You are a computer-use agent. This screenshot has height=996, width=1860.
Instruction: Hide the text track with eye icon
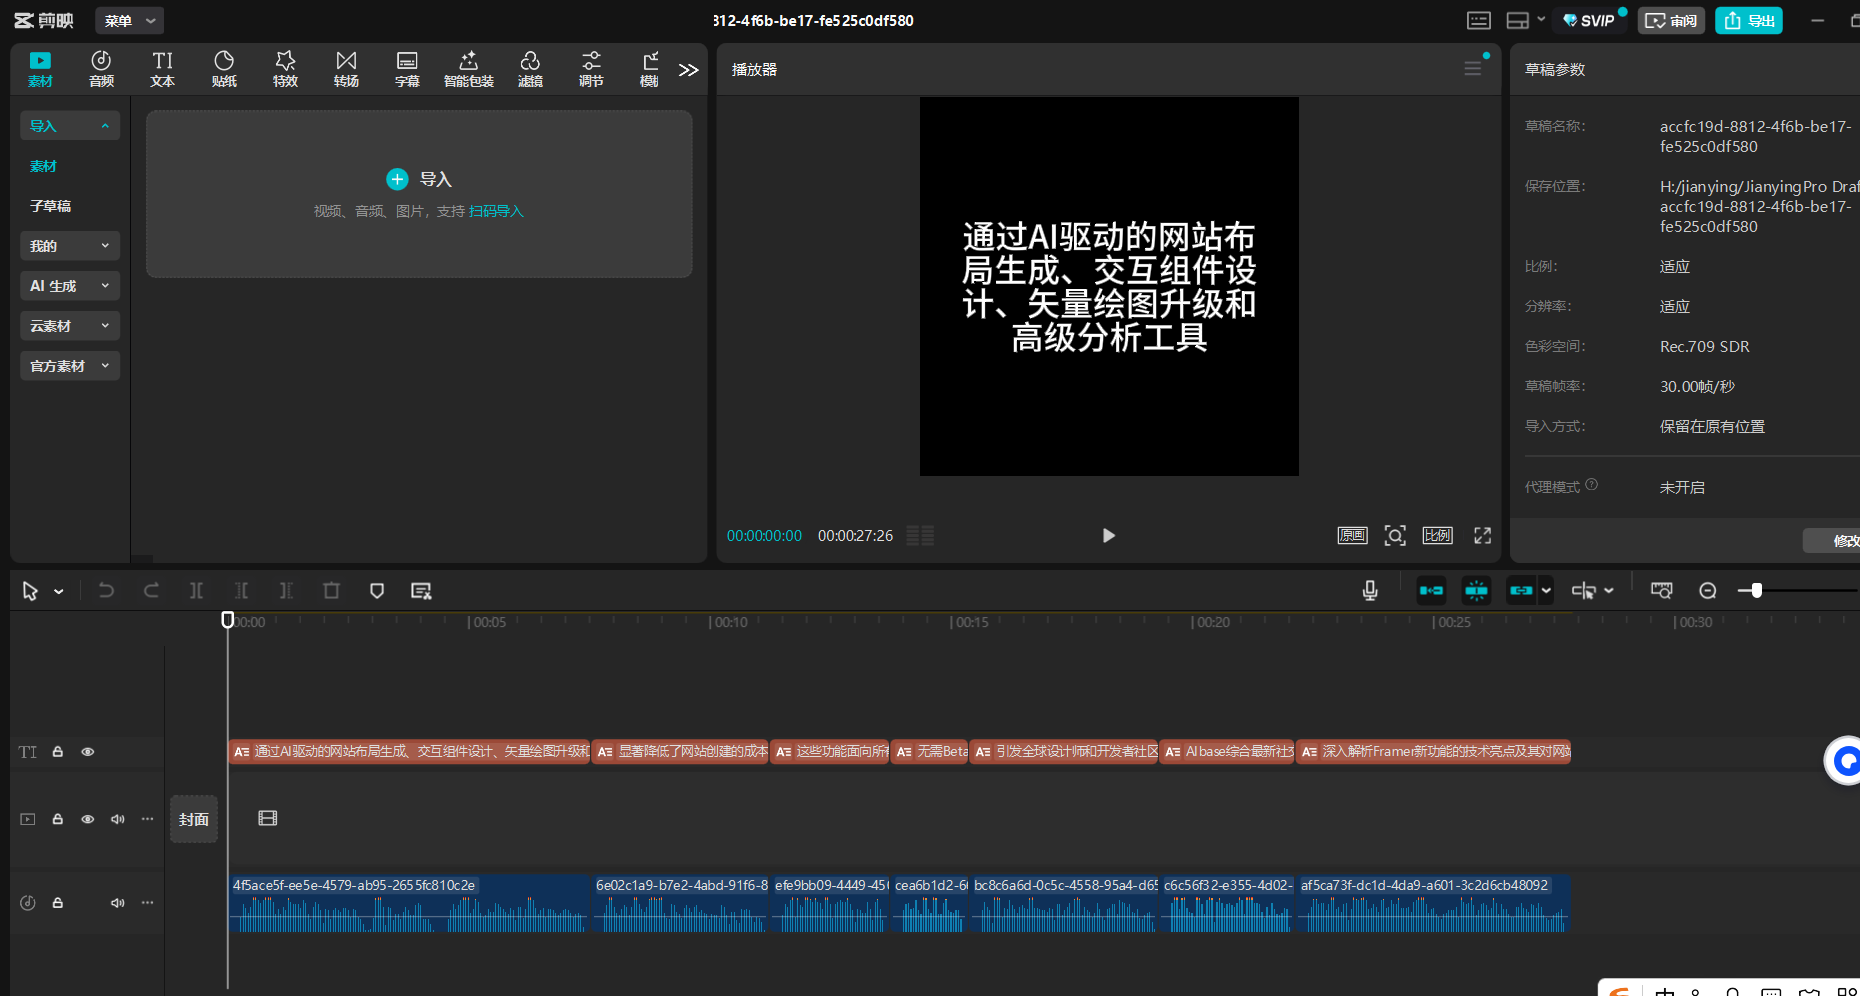(88, 752)
